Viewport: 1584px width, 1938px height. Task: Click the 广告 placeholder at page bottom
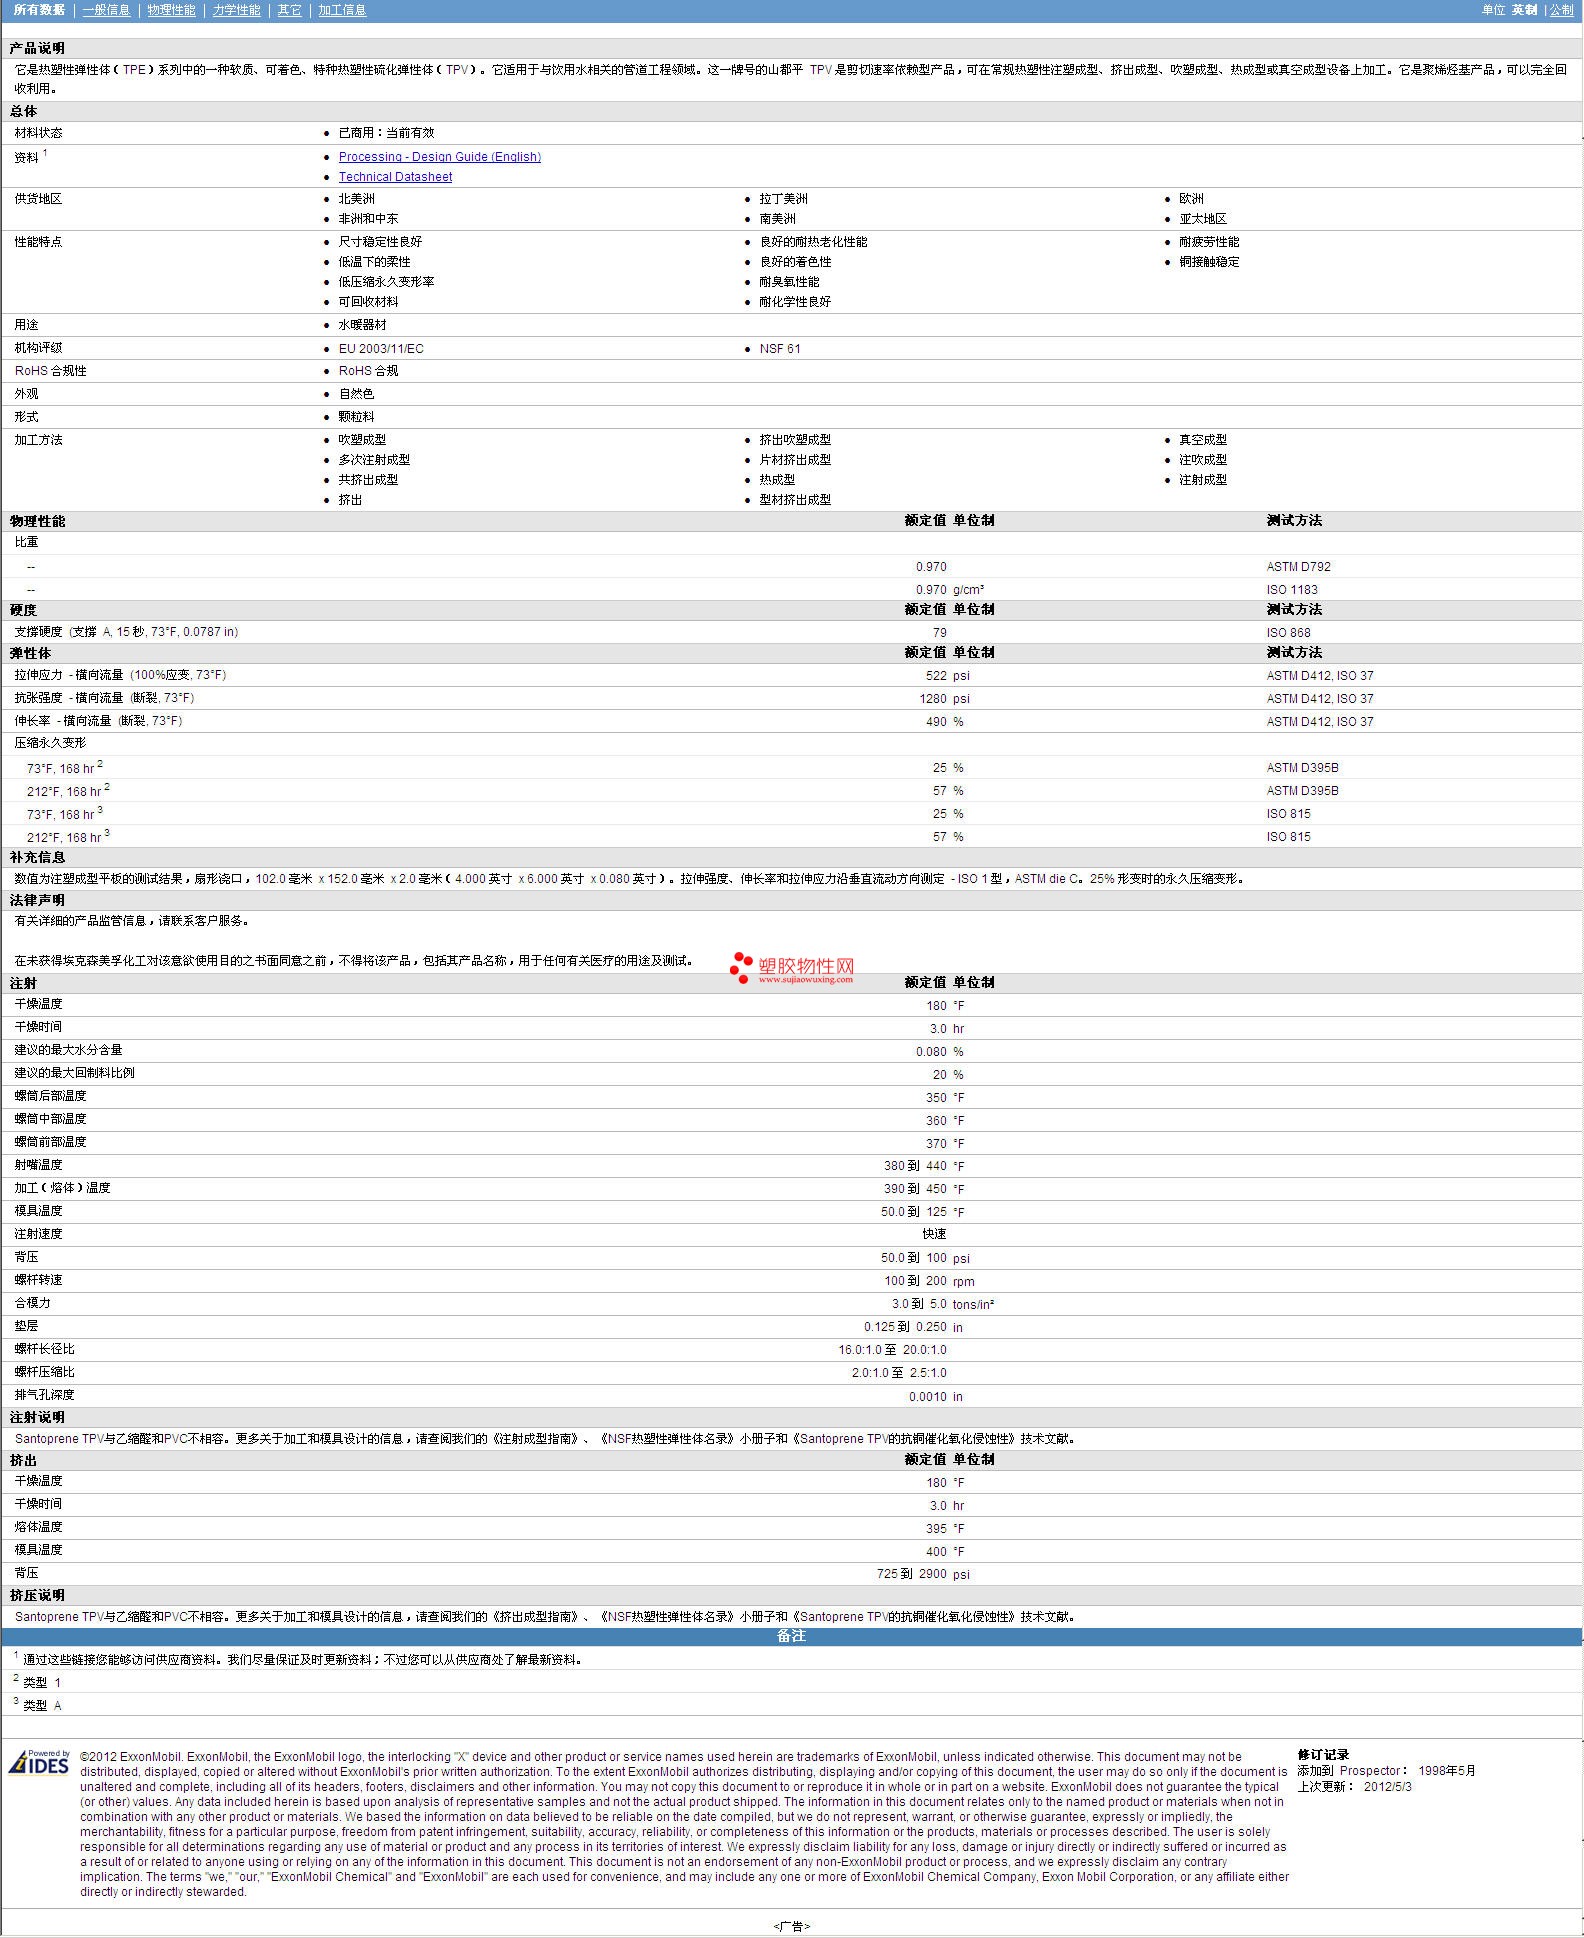791,1925
